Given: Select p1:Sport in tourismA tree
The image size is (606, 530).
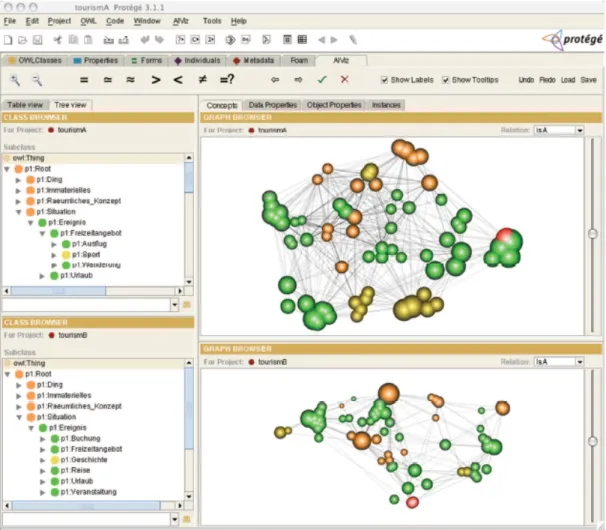Looking at the screenshot, I should click(86, 255).
